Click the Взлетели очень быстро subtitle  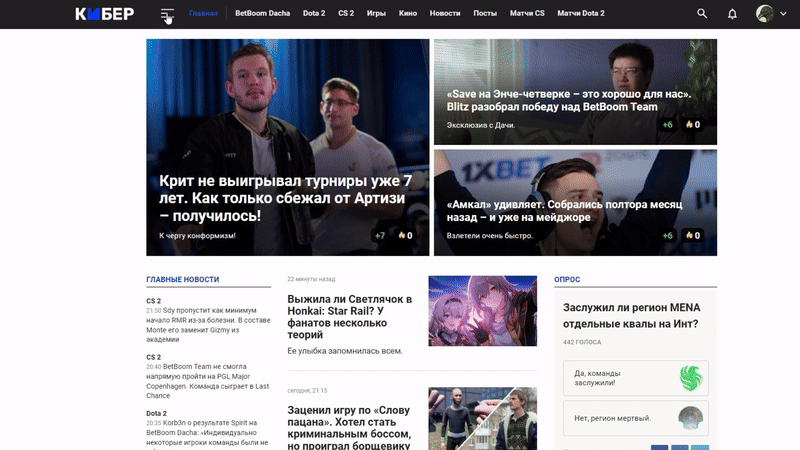pyautogui.click(x=490, y=236)
